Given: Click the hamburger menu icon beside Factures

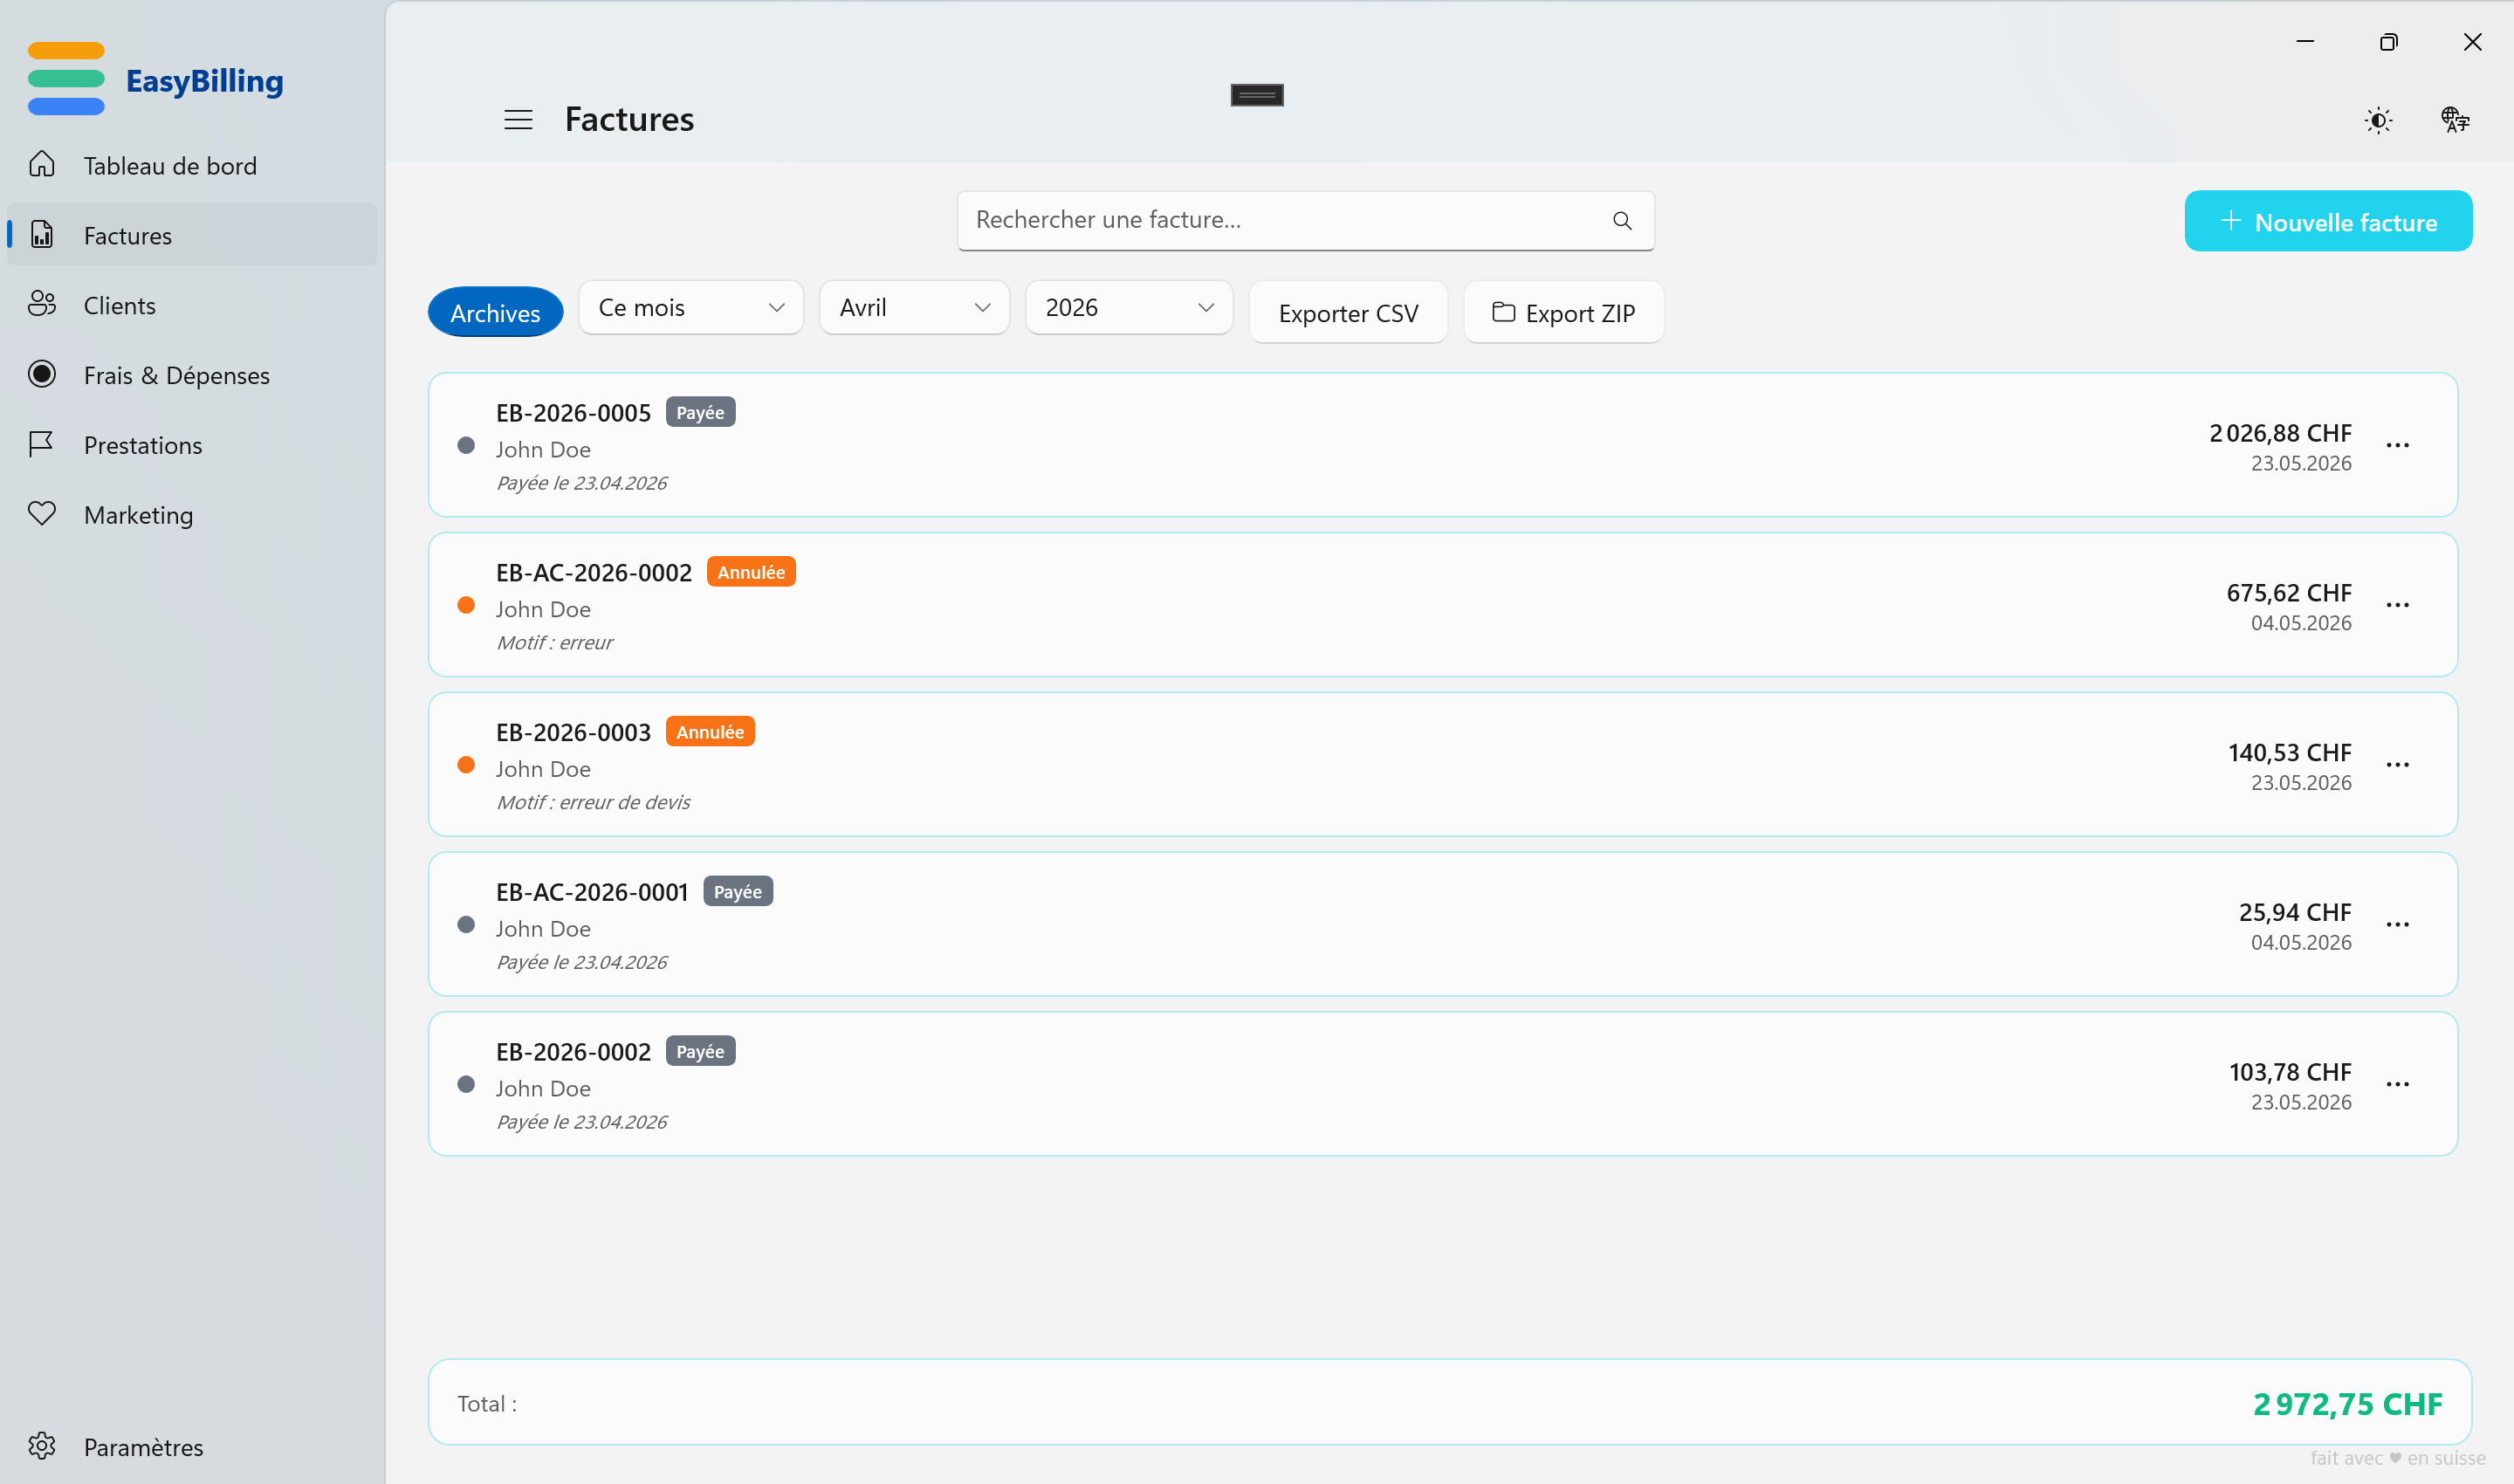Looking at the screenshot, I should click(x=518, y=120).
